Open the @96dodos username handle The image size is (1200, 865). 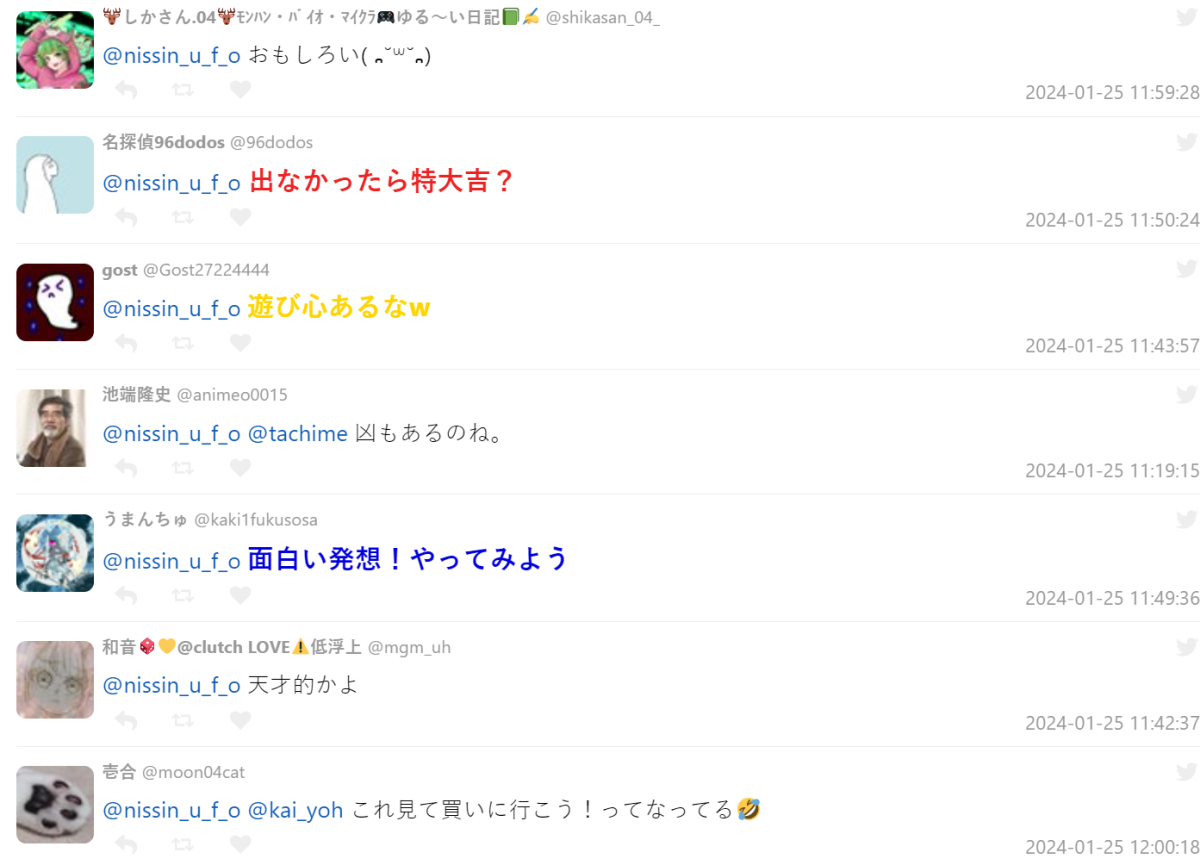[x=271, y=143]
